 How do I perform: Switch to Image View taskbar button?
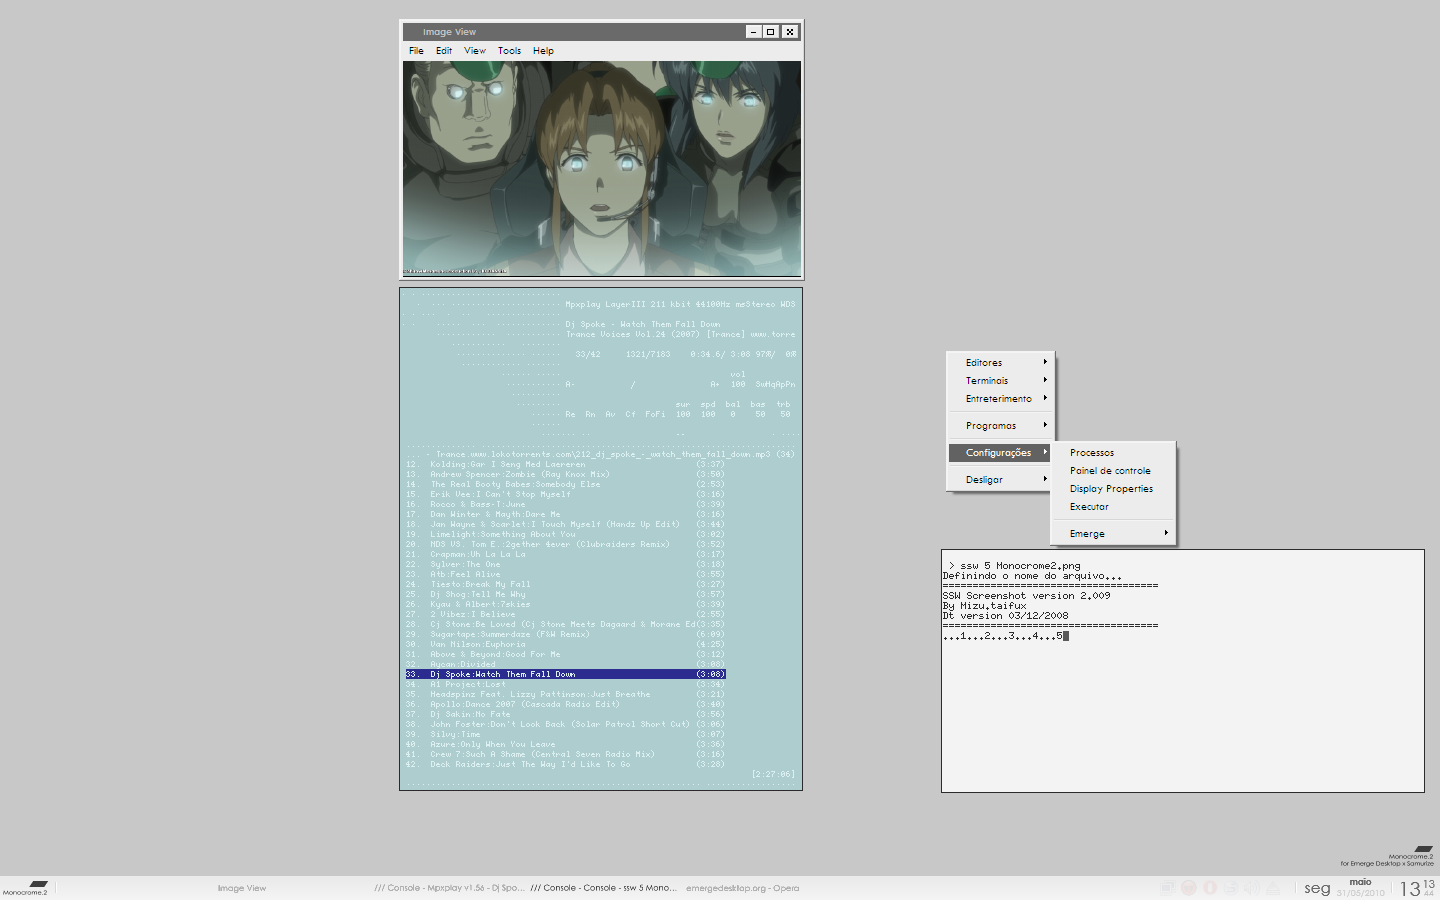242,888
